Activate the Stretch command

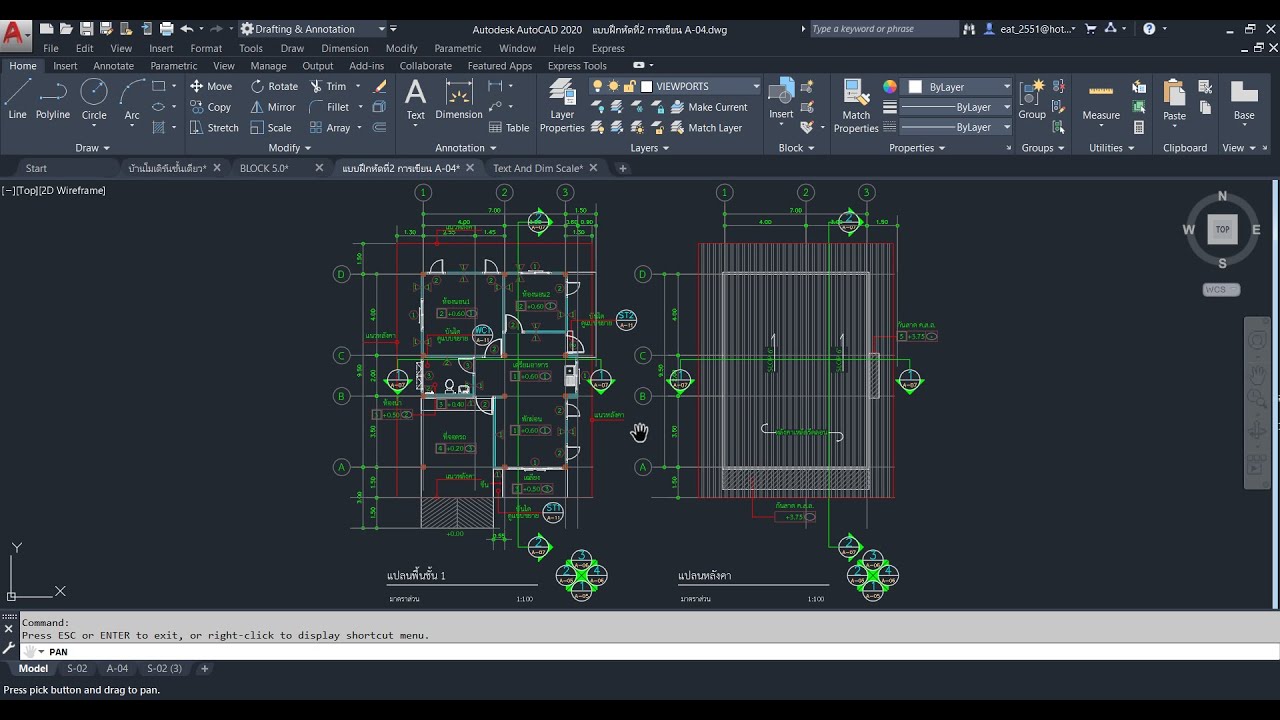click(x=214, y=128)
